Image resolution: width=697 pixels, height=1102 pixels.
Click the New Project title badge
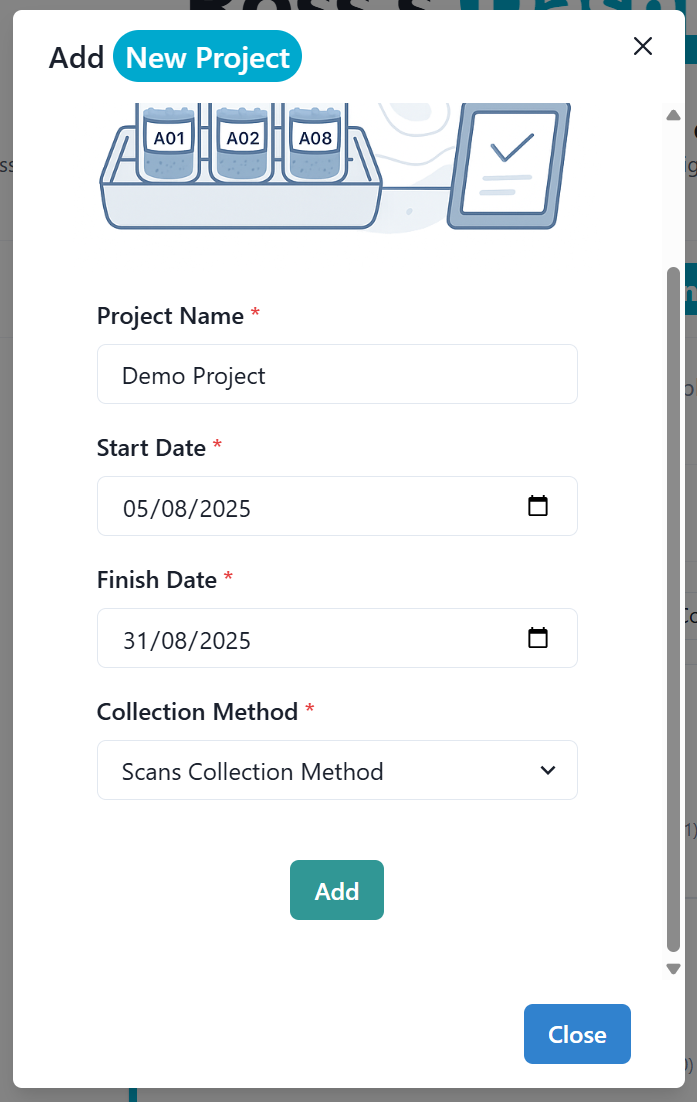pyautogui.click(x=207, y=57)
